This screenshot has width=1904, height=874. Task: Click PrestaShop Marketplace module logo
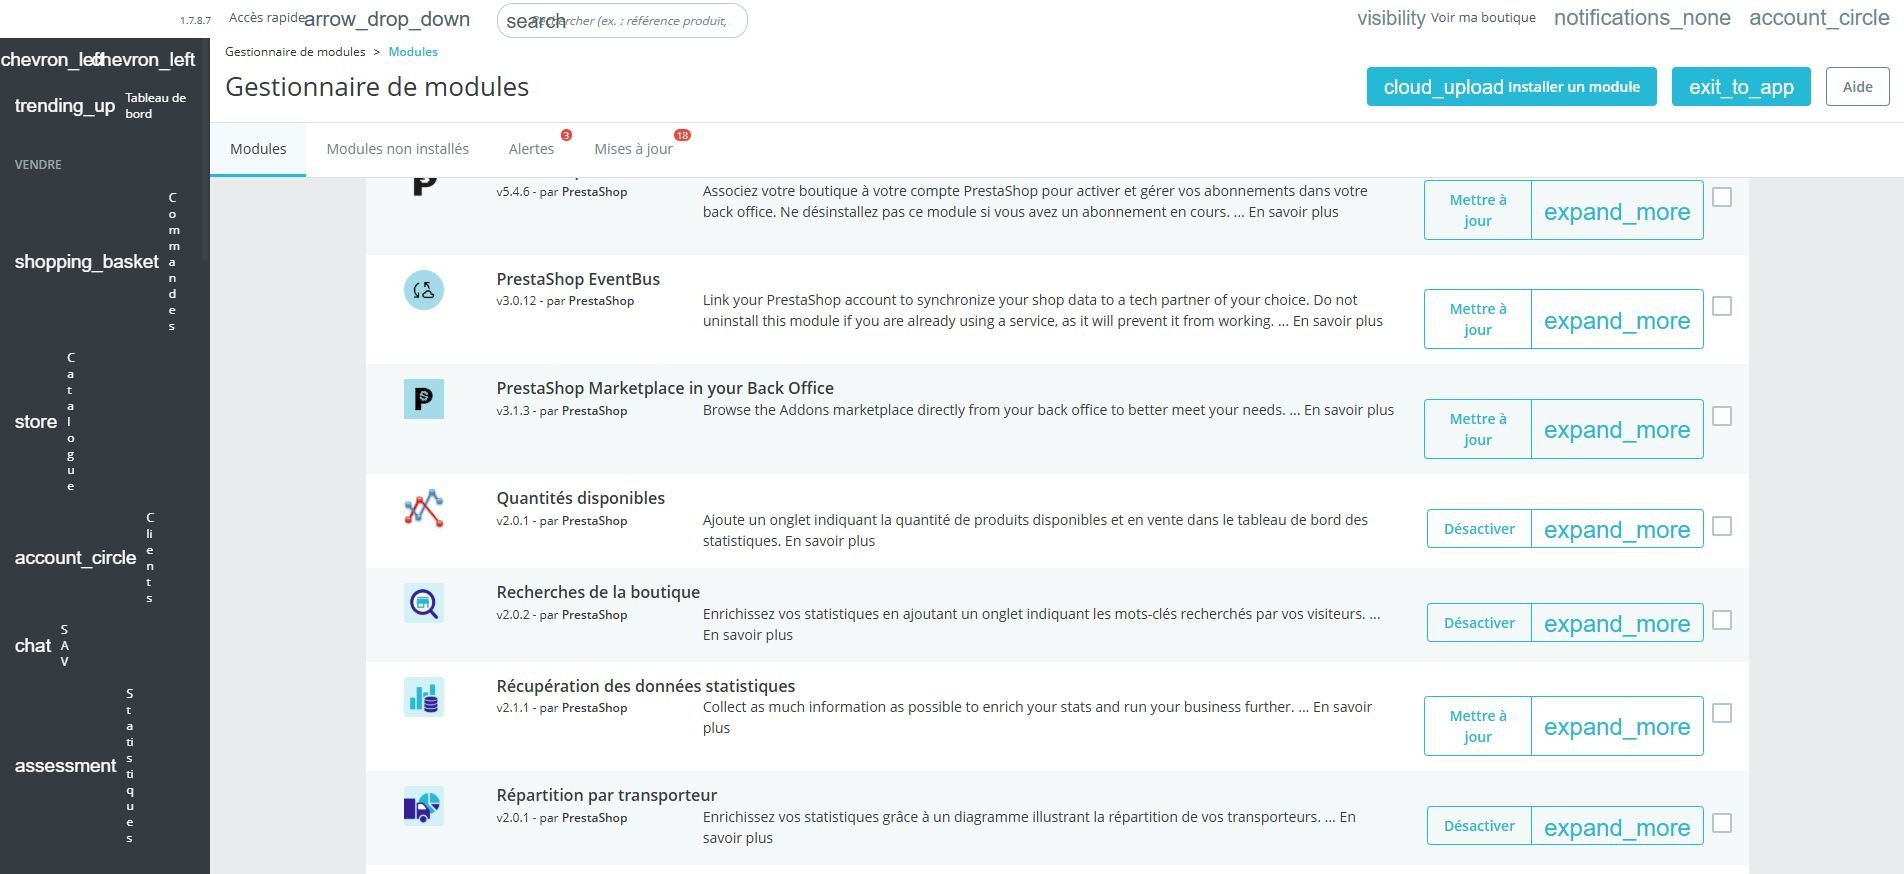click(x=424, y=399)
